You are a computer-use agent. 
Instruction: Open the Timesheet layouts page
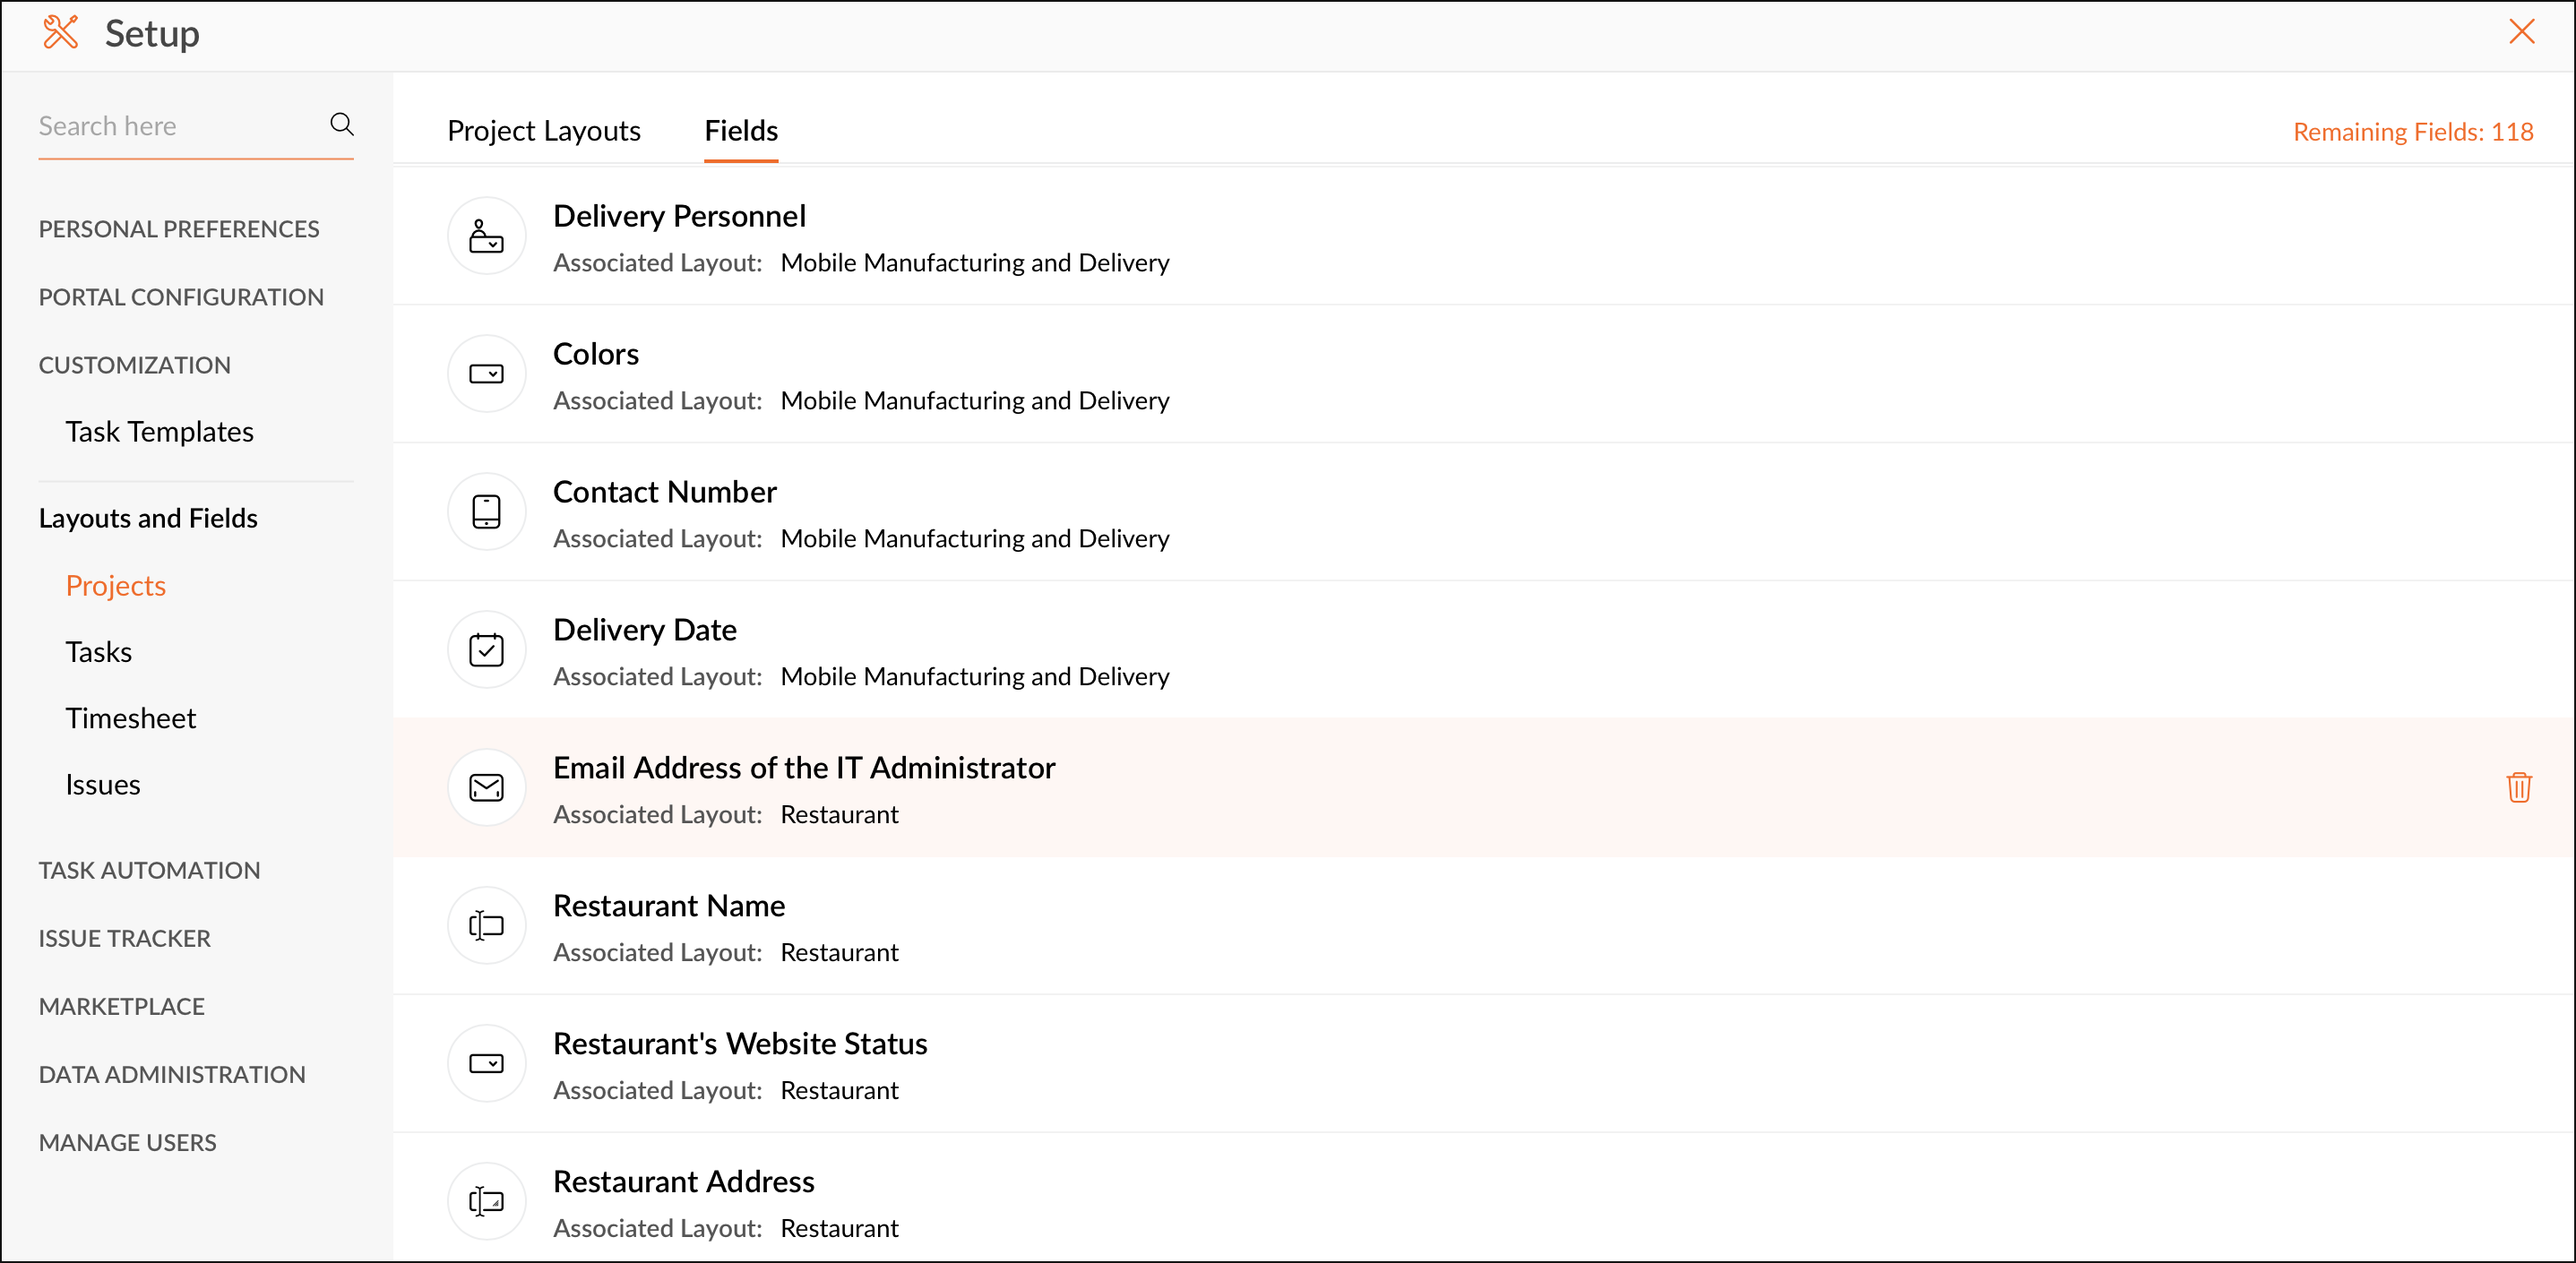coord(130,718)
